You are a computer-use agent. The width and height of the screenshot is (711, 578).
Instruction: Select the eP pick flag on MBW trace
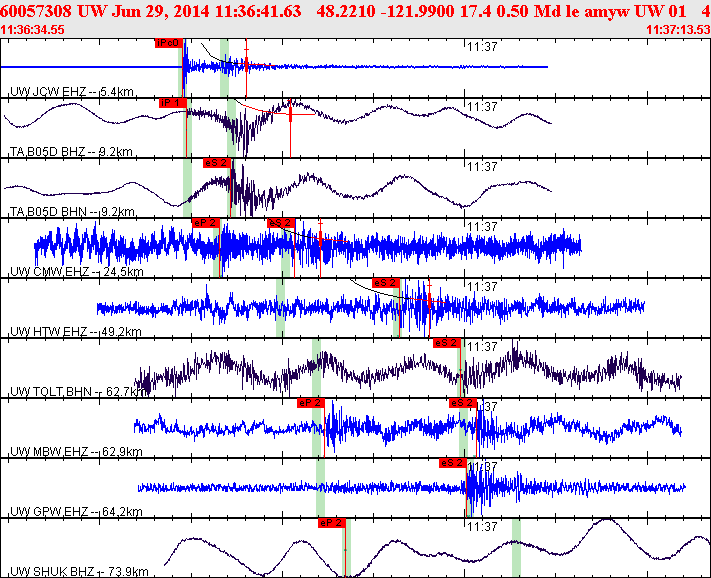tap(311, 402)
